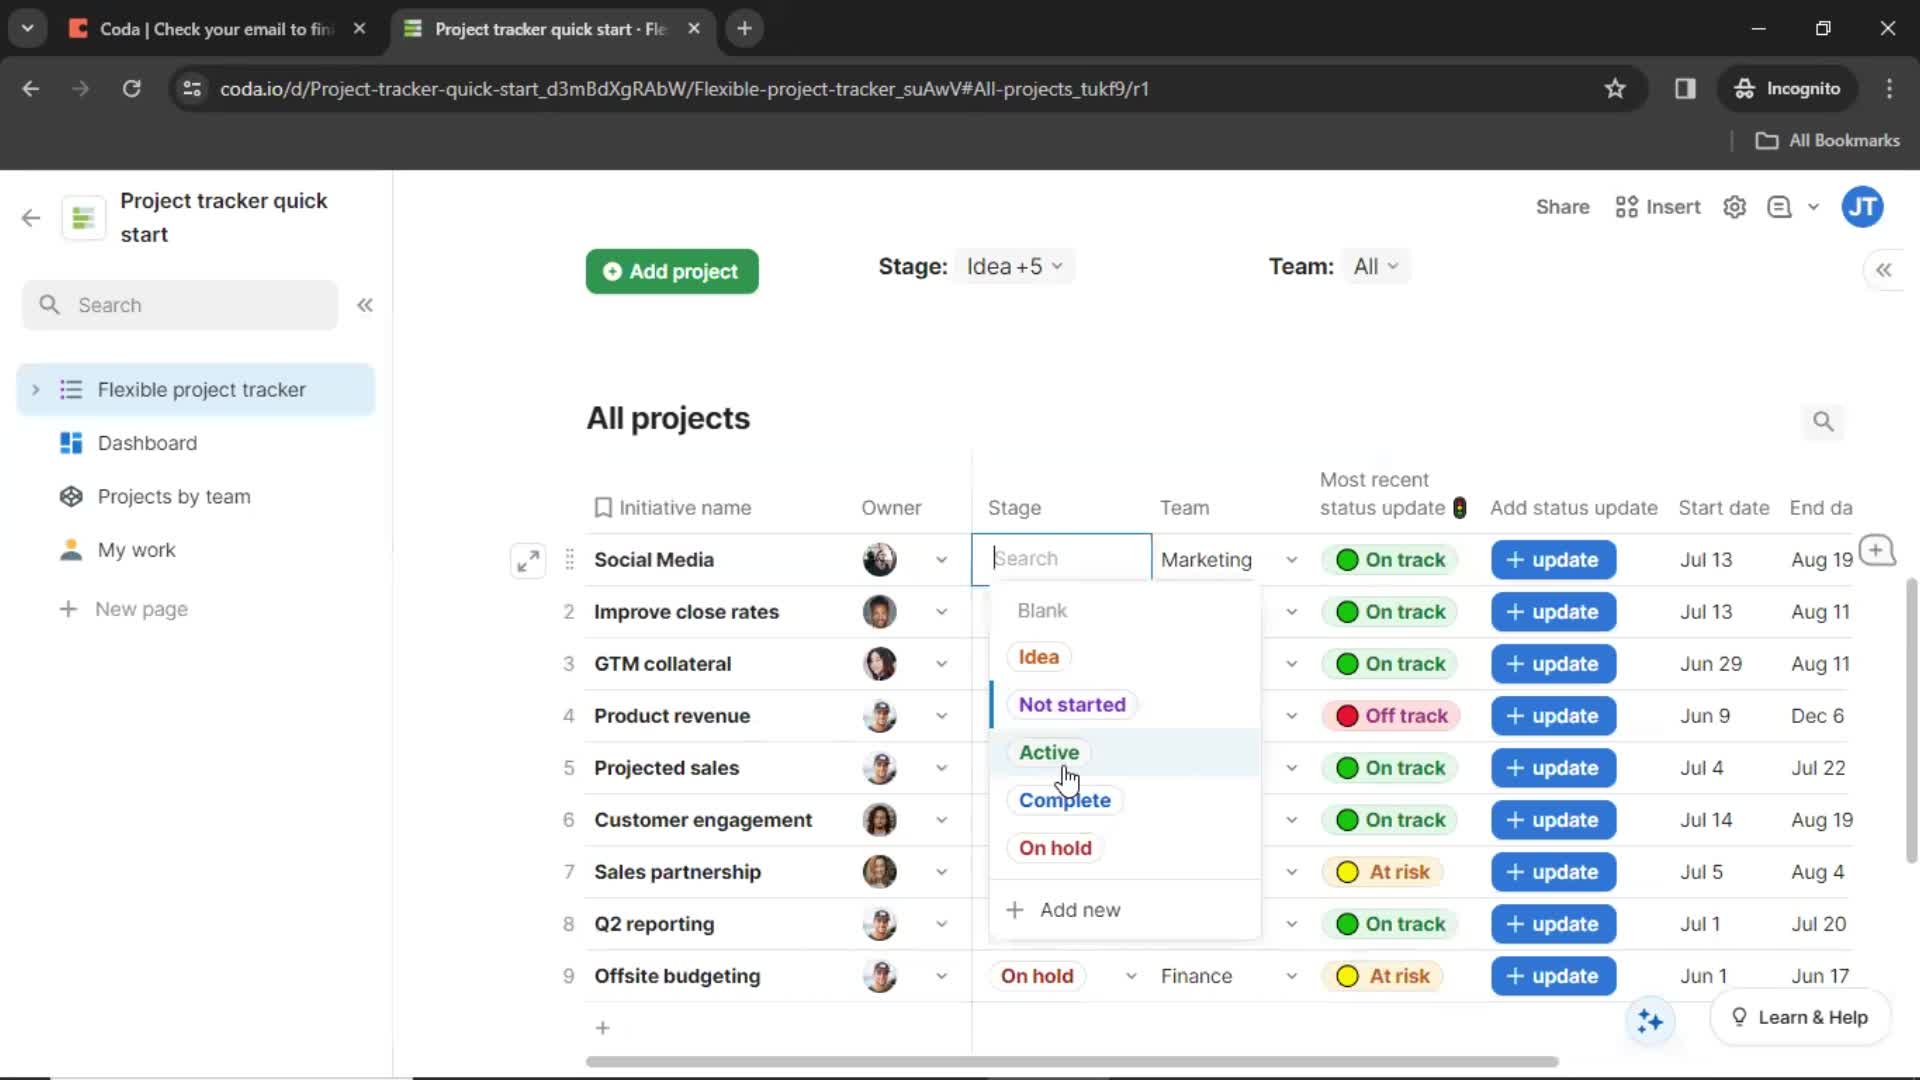The height and width of the screenshot is (1080, 1920).
Task: Click the search icon top right
Action: pyautogui.click(x=1824, y=421)
